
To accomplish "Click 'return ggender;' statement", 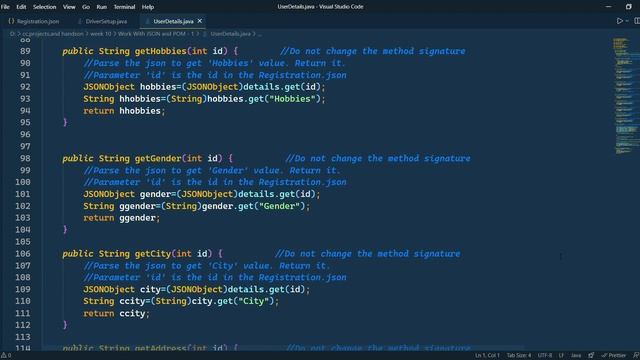I will (x=122, y=218).
